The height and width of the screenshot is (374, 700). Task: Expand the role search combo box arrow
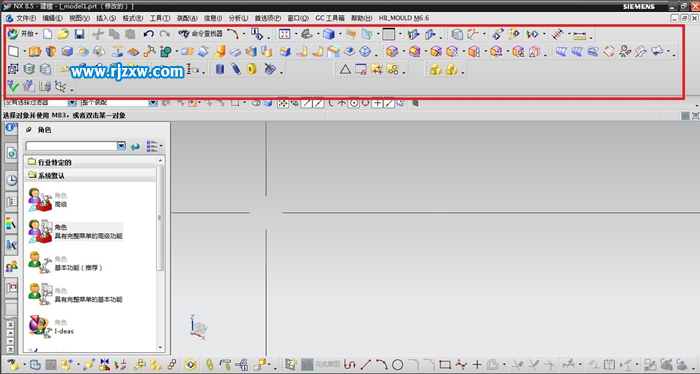click(121, 146)
